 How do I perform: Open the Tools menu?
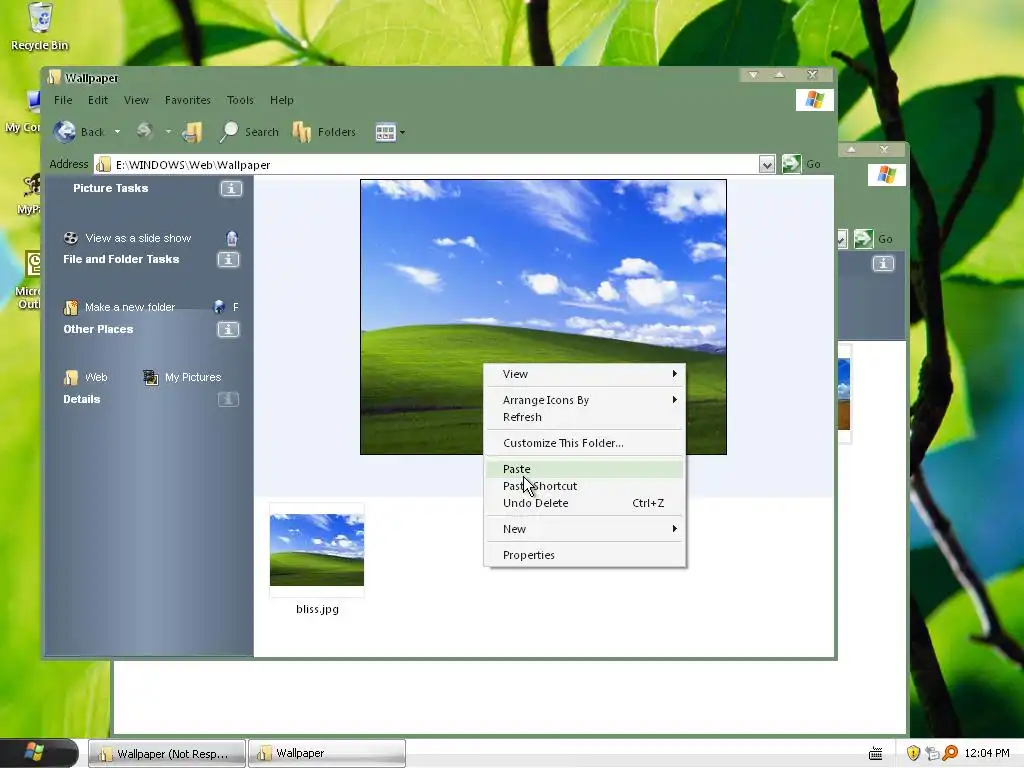(x=240, y=100)
